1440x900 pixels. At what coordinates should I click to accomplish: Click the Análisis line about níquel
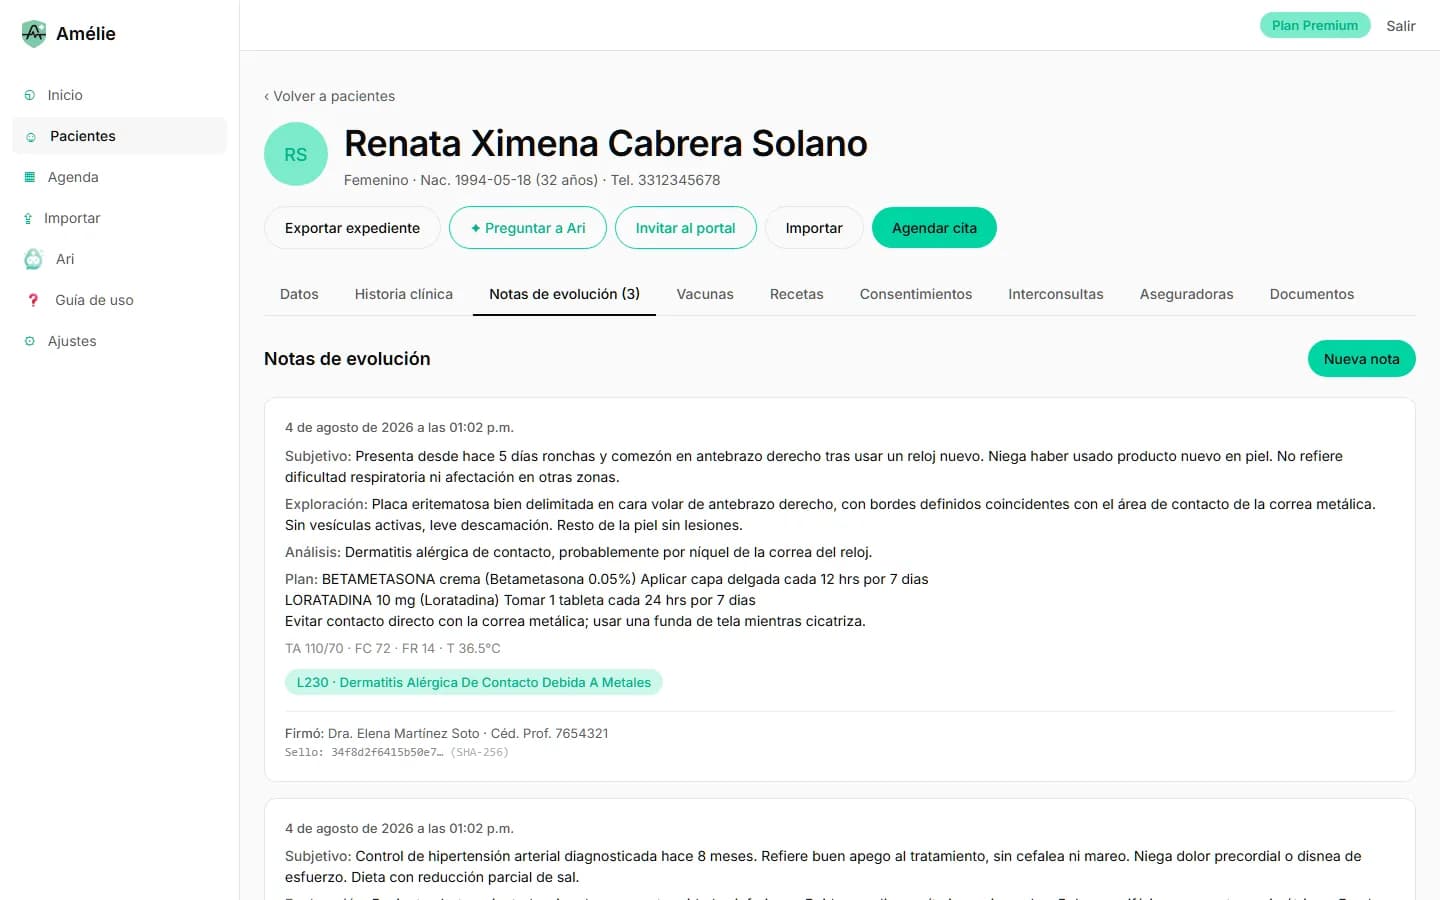[x=579, y=552]
